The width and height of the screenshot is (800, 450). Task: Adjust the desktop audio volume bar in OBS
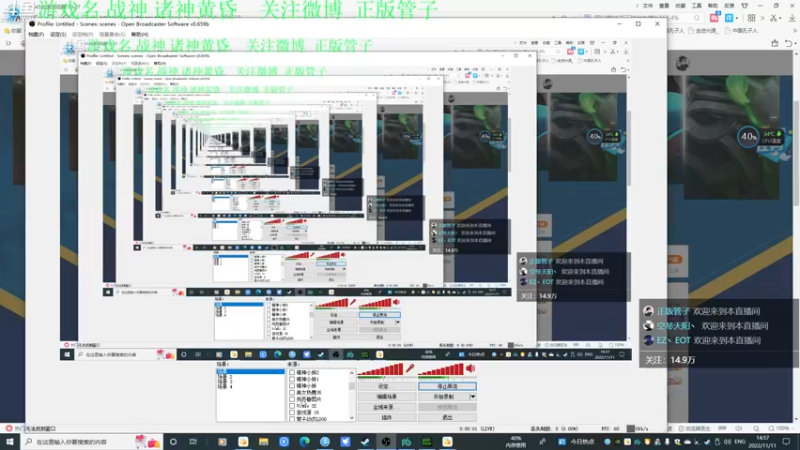coord(441,370)
